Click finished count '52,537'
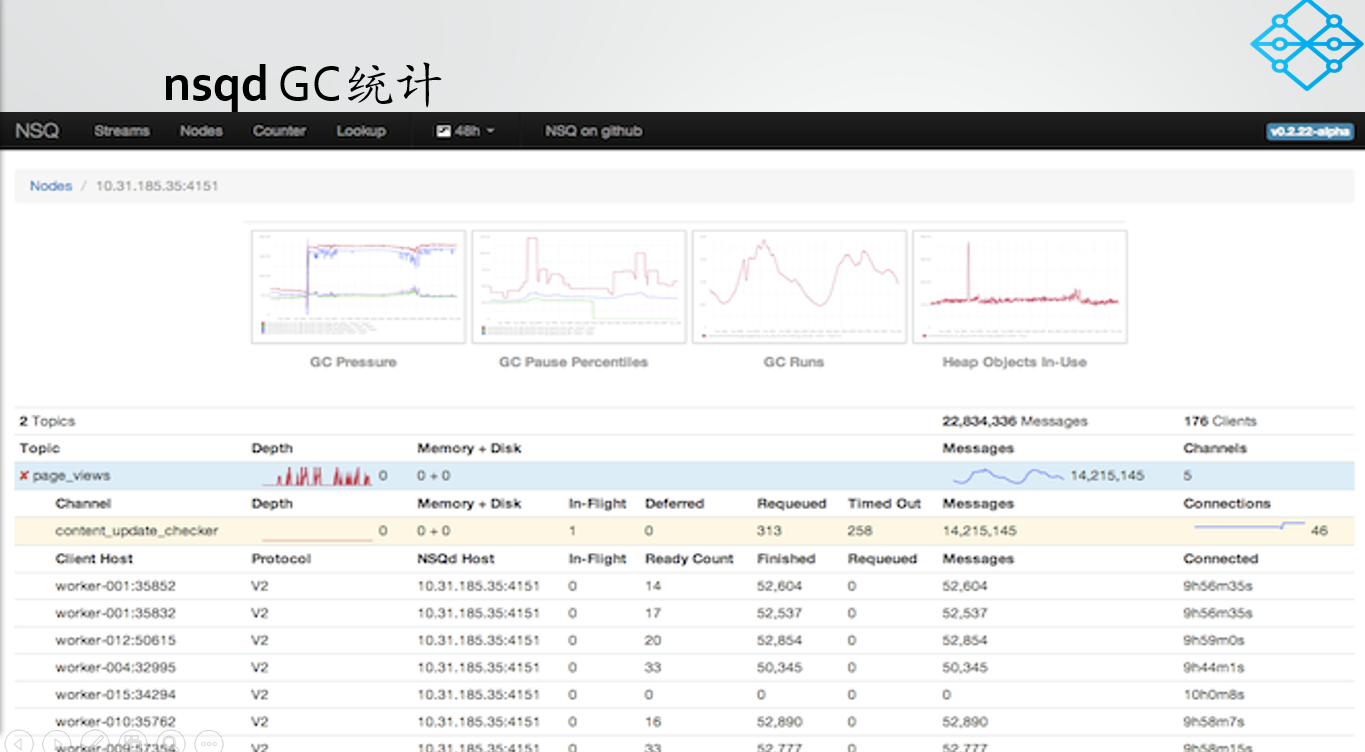This screenshot has width=1365, height=752. (x=780, y=613)
